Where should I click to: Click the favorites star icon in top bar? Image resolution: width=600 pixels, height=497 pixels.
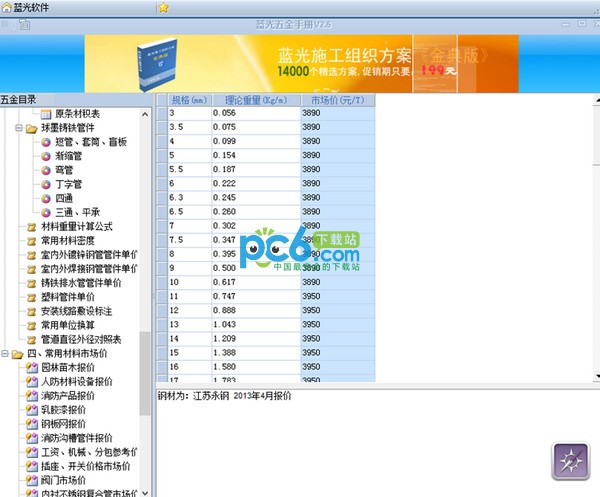[x=163, y=7]
